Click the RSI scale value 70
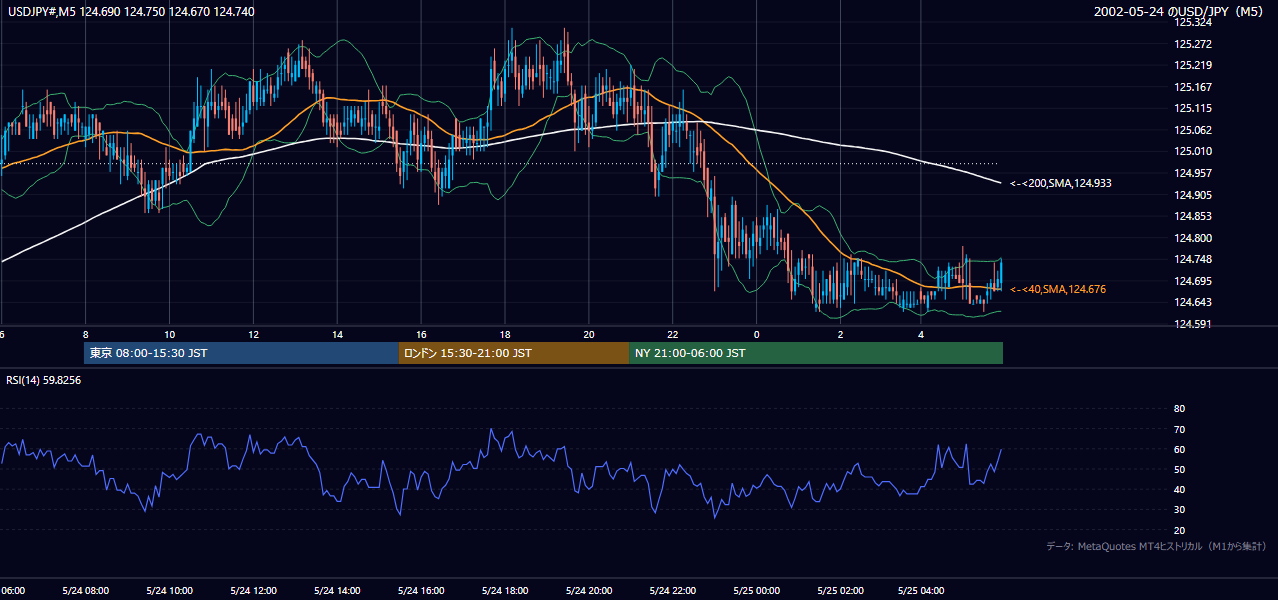 (1179, 429)
